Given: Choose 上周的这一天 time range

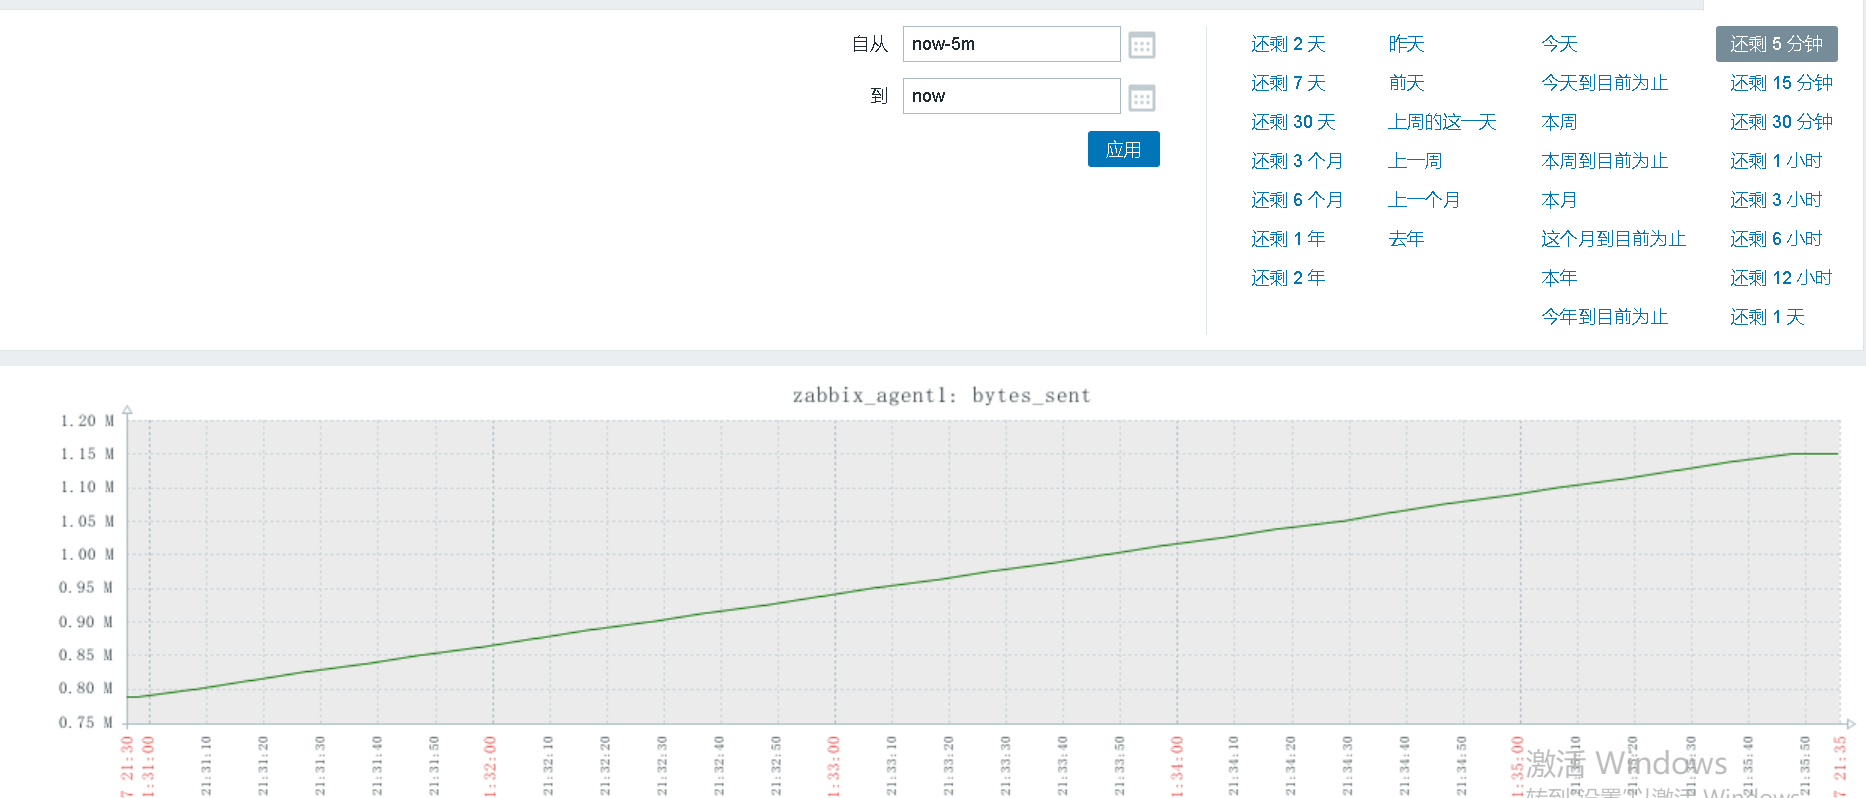Looking at the screenshot, I should 1442,122.
